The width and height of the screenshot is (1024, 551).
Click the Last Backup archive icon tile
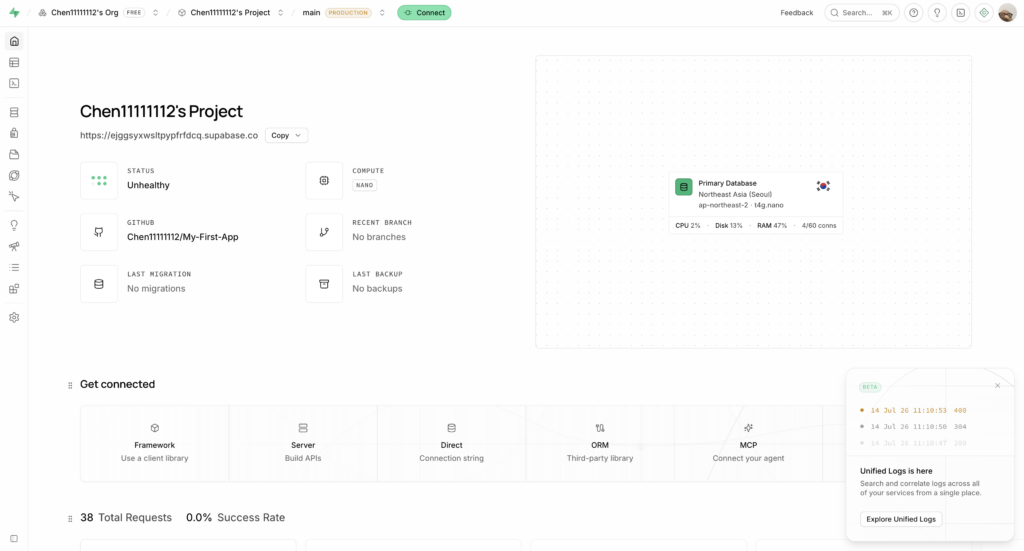point(324,284)
